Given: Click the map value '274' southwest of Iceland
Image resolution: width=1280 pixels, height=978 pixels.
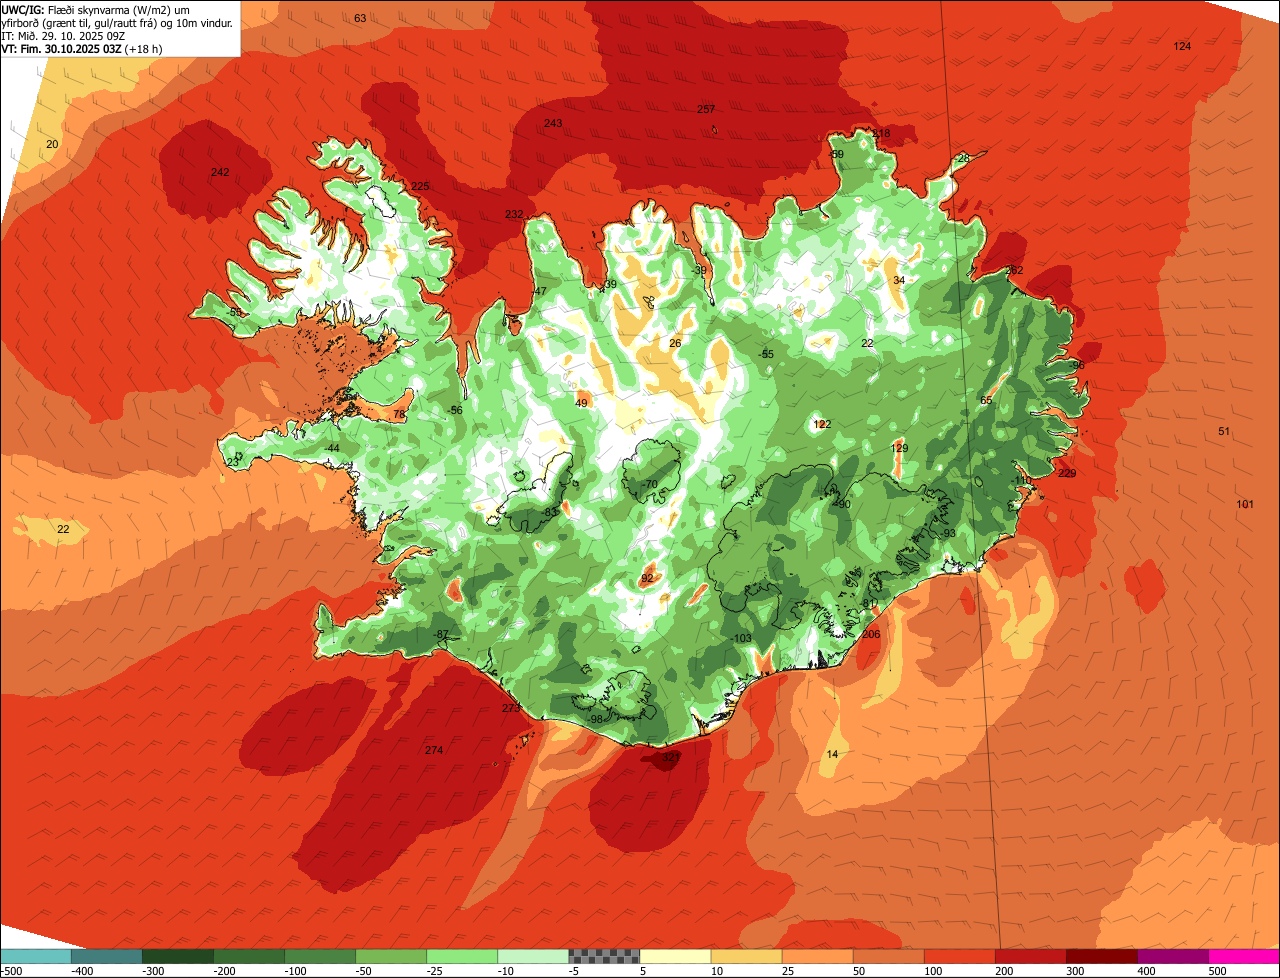Looking at the screenshot, I should (433, 751).
